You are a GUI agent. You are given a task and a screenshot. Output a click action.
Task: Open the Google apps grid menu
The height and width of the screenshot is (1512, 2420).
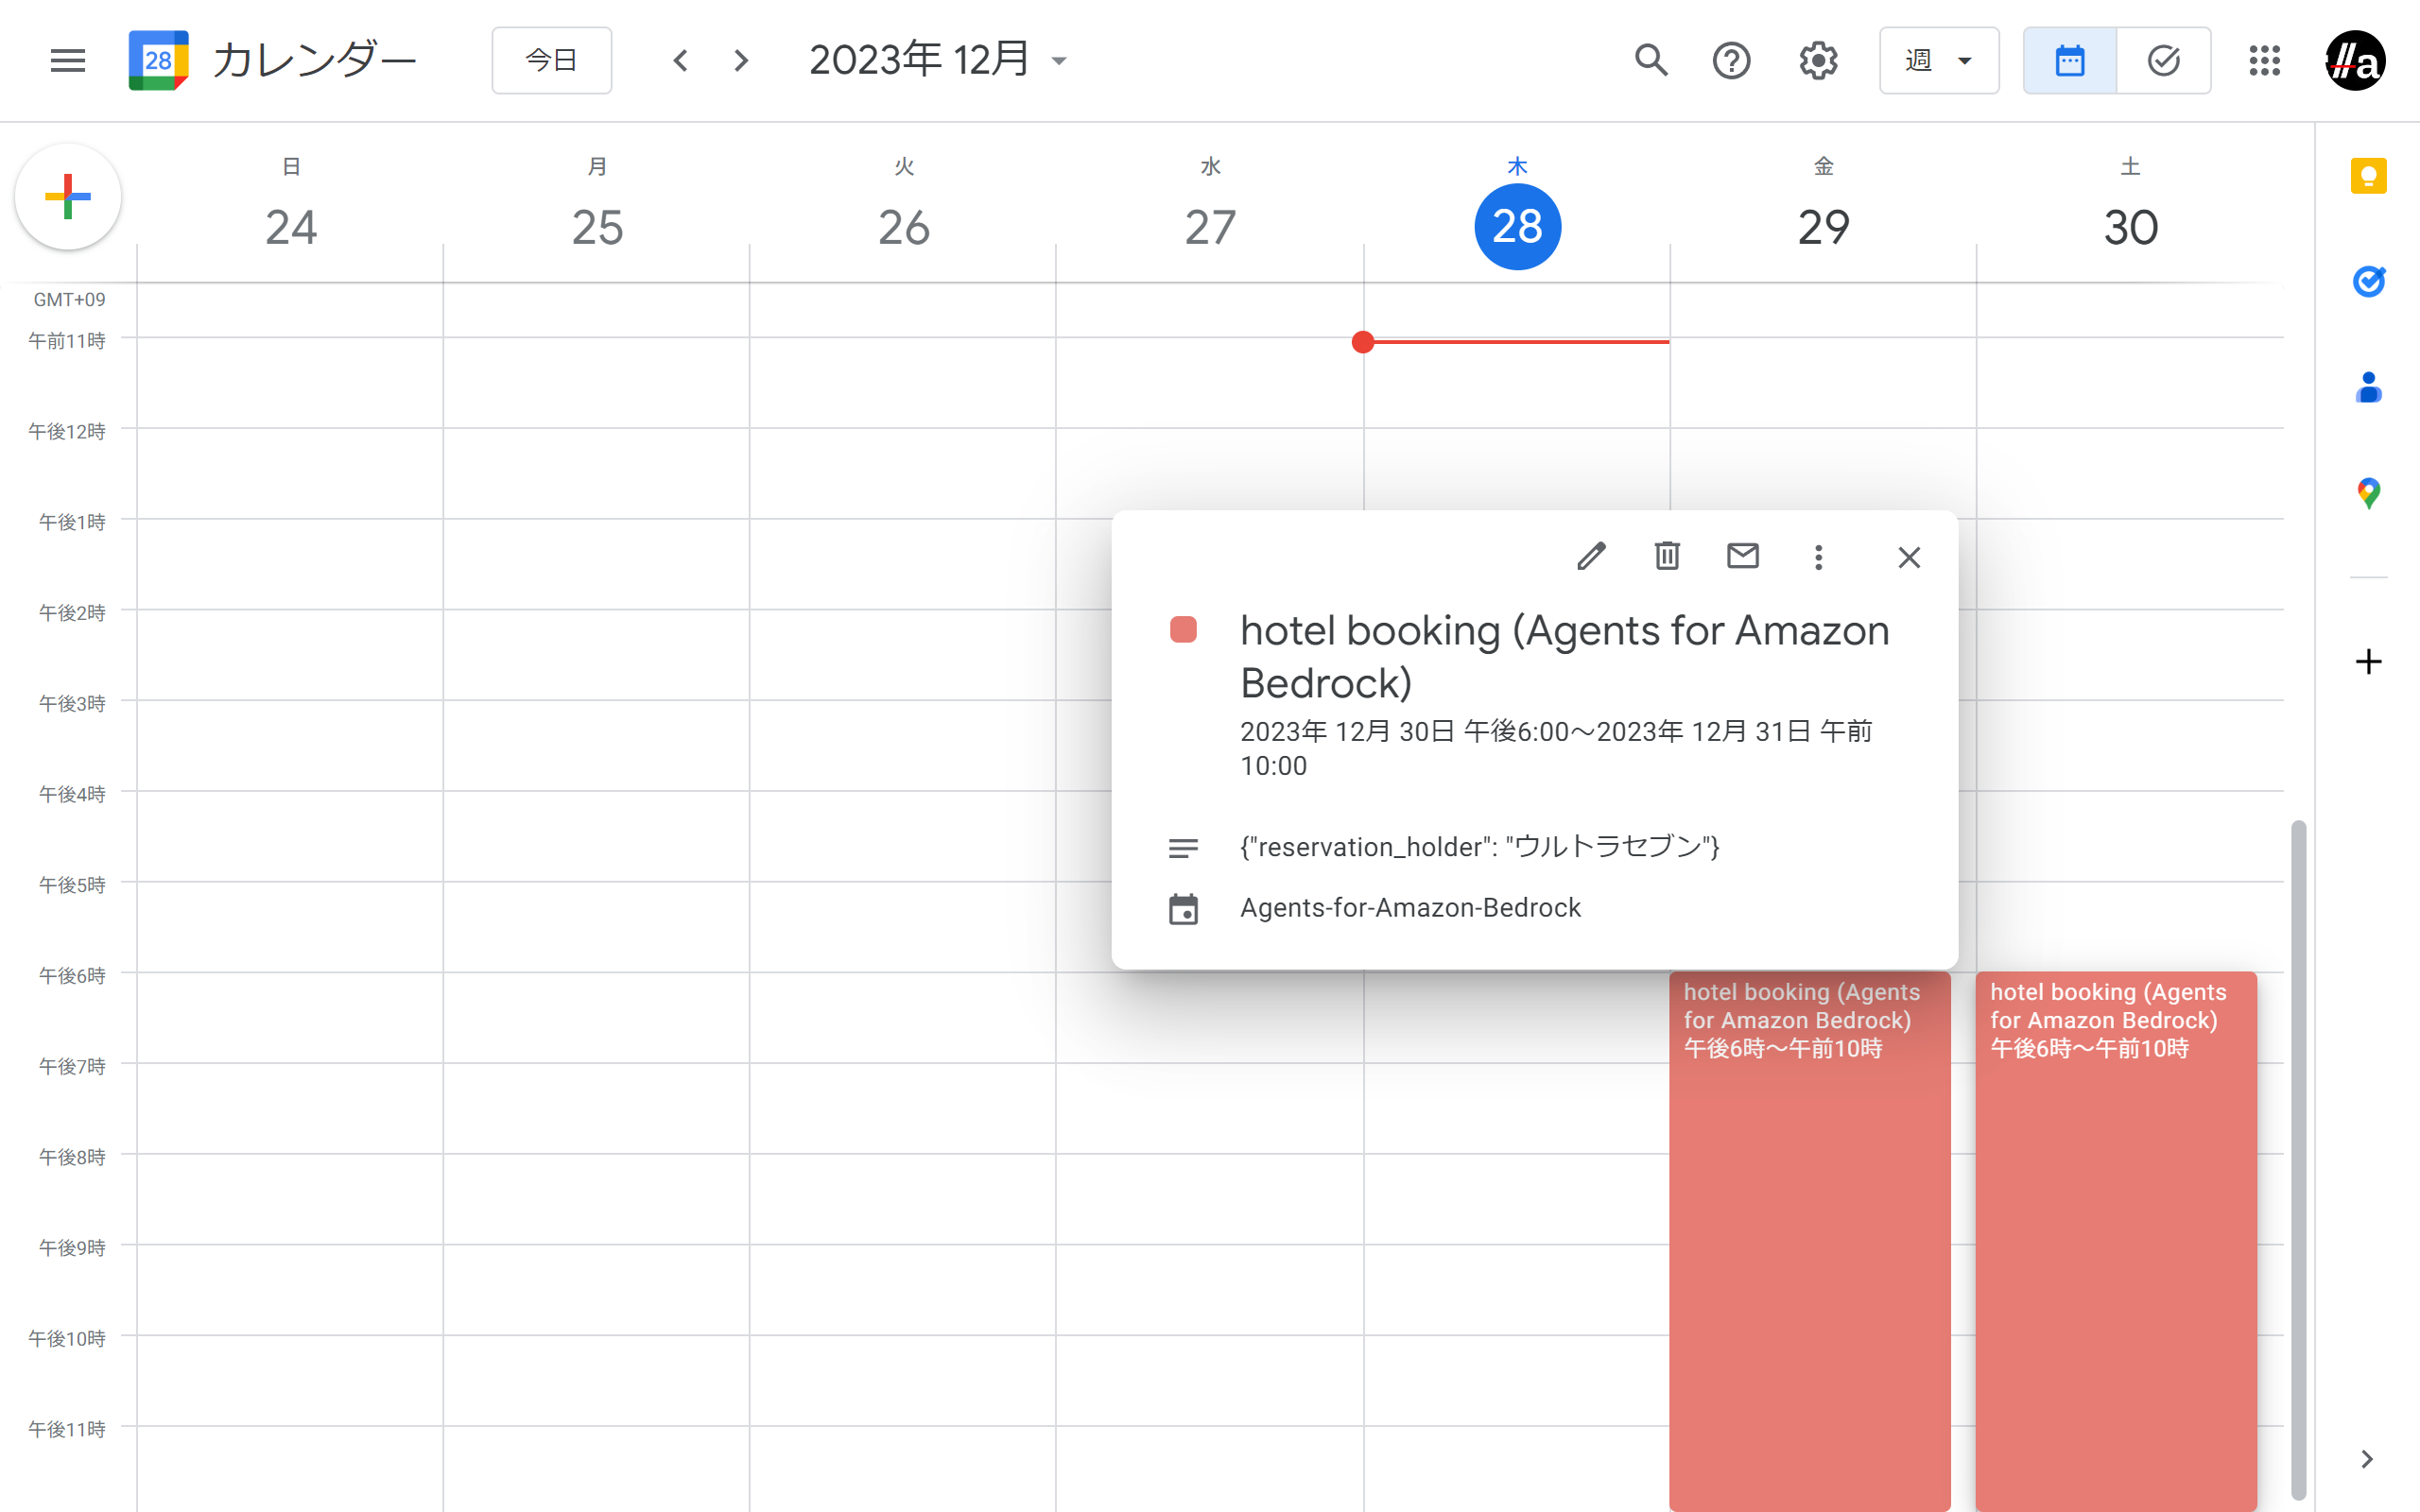tap(2264, 61)
